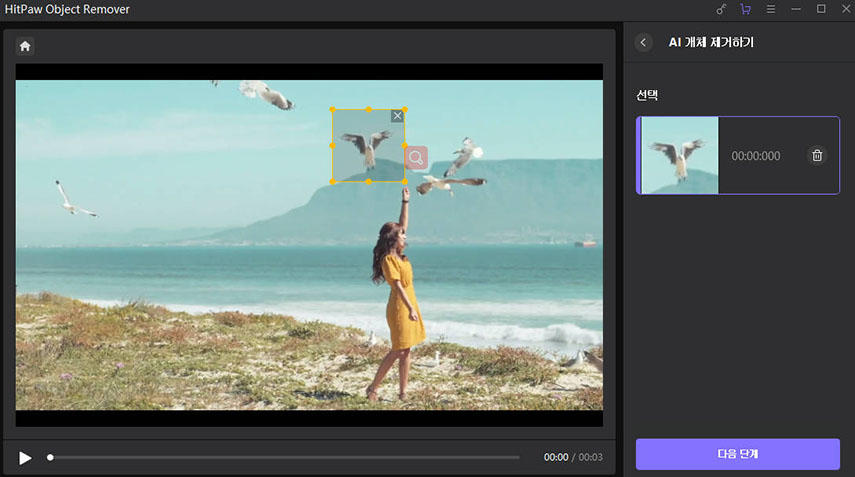
Task: Maximize the HitPaw Object Remover window
Action: tap(821, 9)
